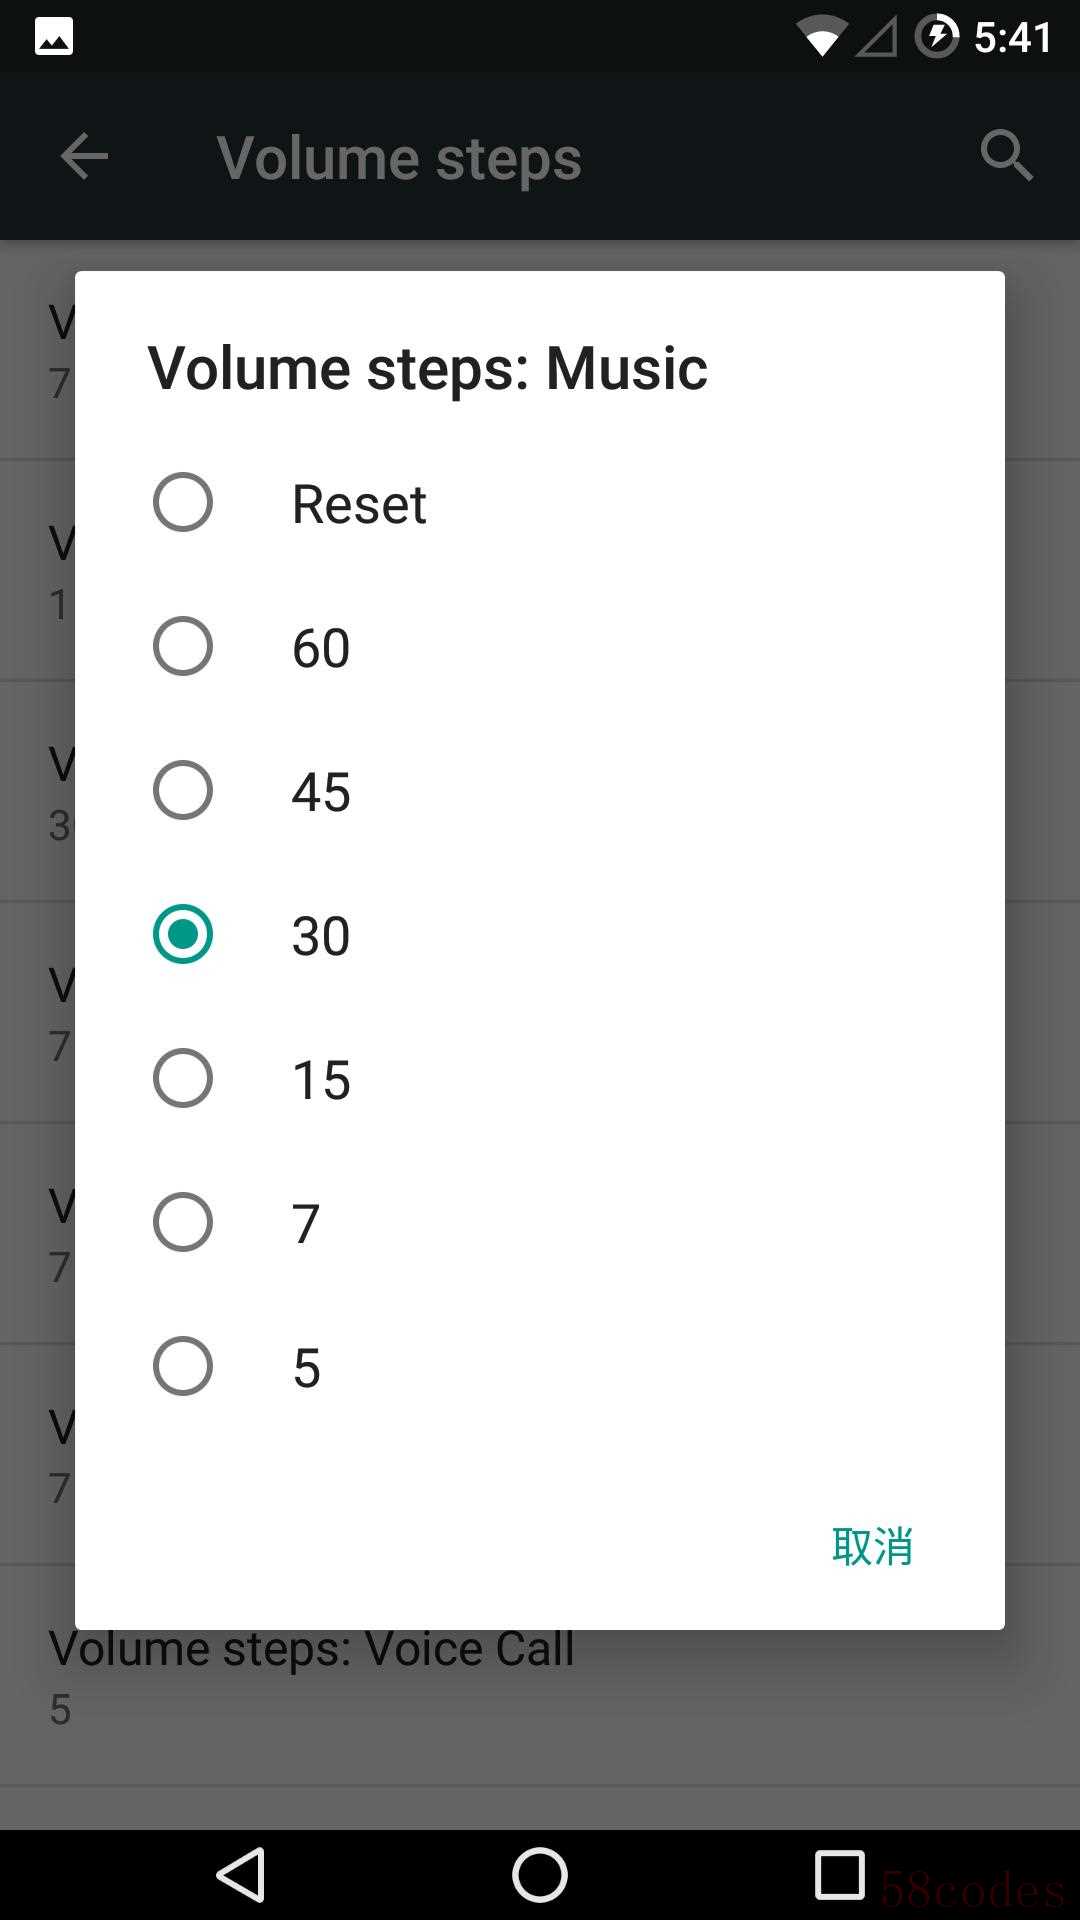
Task: Select the 30 steps radio button
Action: 183,934
